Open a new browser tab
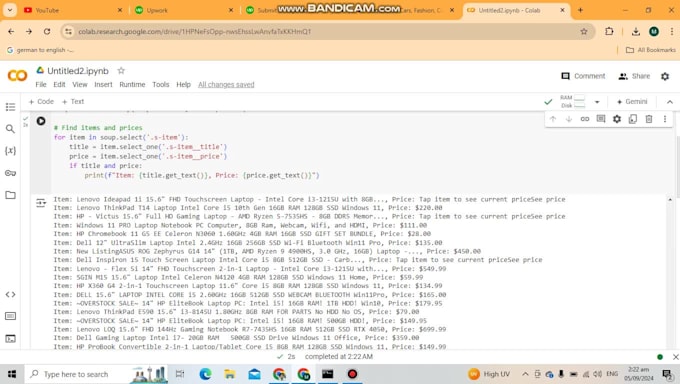 tap(580, 10)
